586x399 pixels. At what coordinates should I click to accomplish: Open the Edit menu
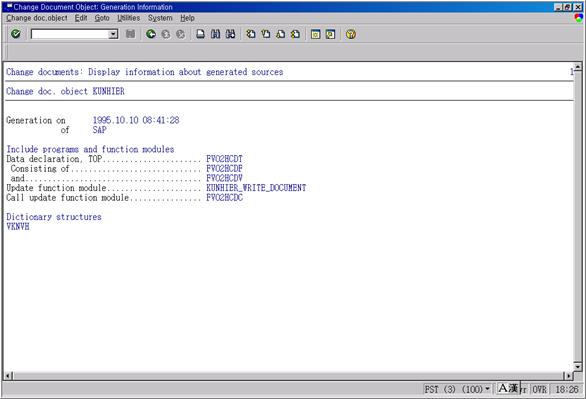(x=81, y=18)
